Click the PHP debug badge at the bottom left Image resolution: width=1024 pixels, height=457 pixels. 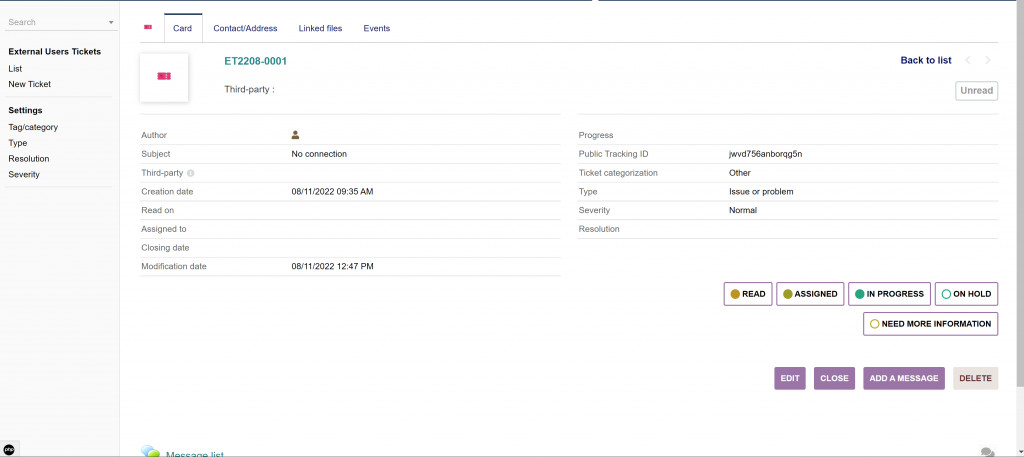coord(9,449)
